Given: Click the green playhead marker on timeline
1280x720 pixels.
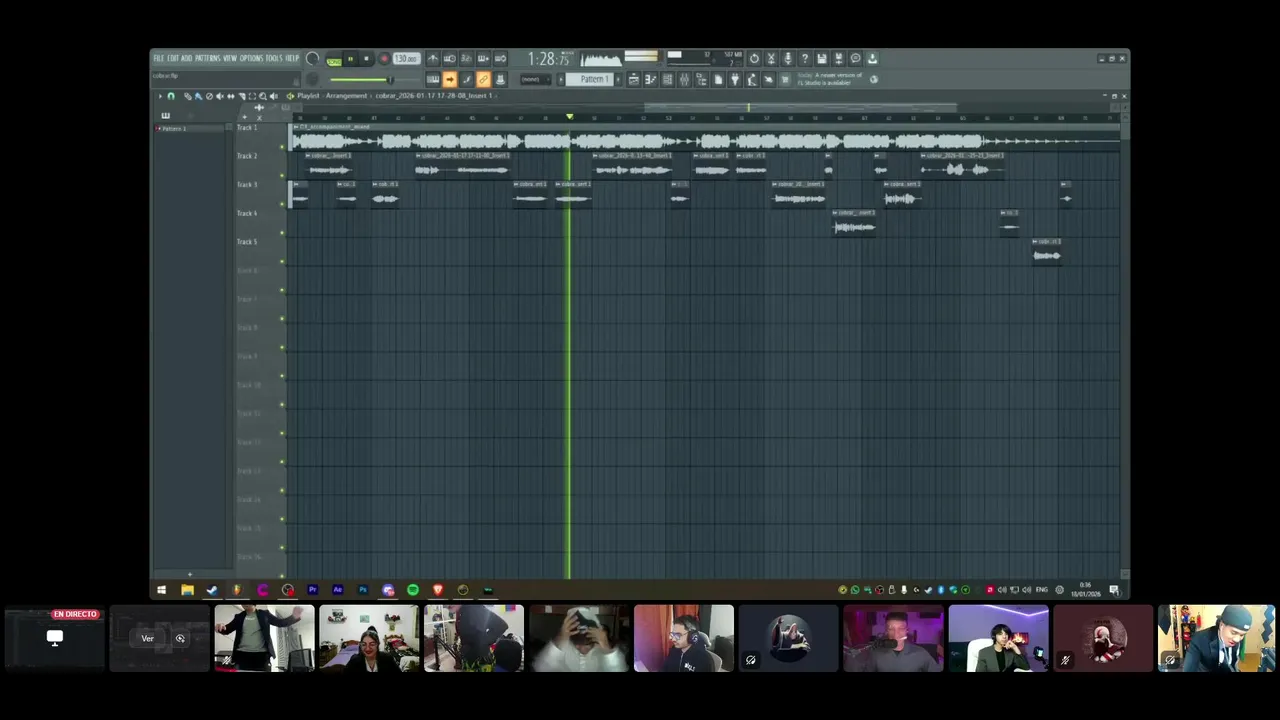Looking at the screenshot, I should pyautogui.click(x=570, y=117).
